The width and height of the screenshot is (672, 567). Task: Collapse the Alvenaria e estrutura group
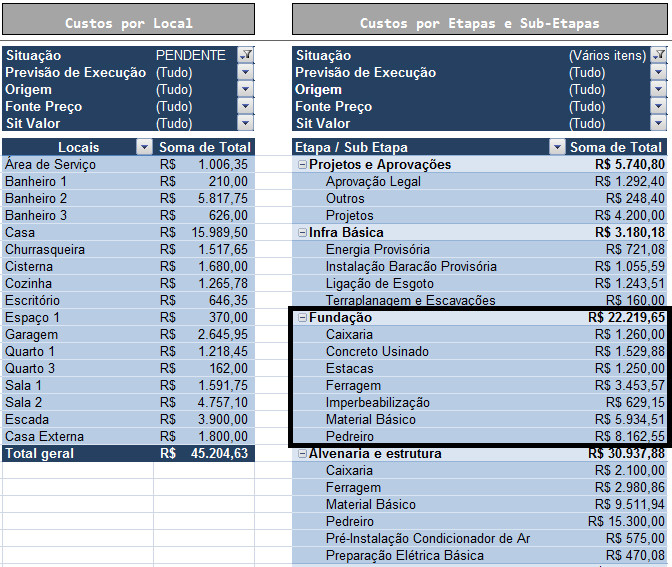pyautogui.click(x=303, y=453)
